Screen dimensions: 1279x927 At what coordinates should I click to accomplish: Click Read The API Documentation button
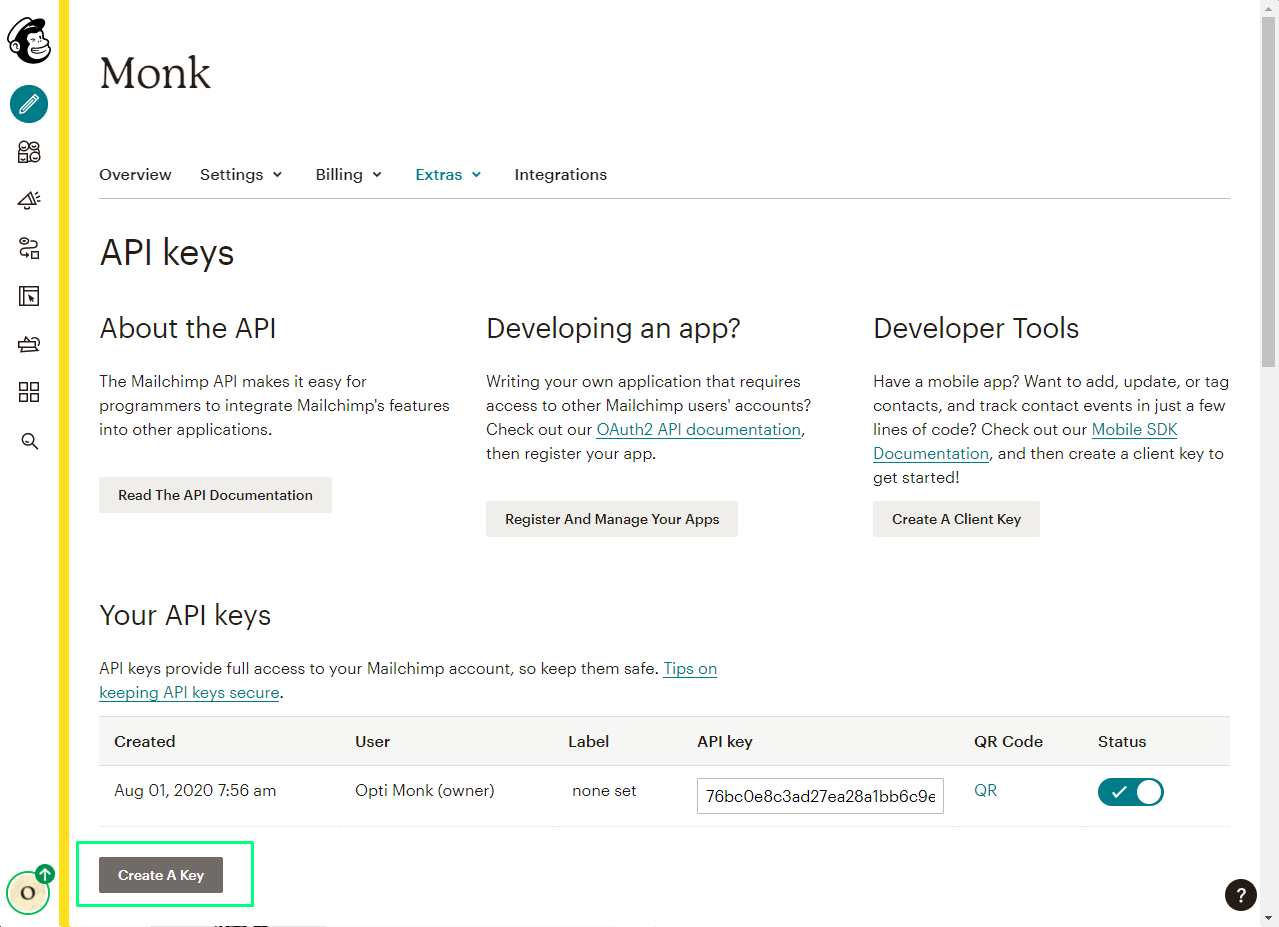click(215, 495)
